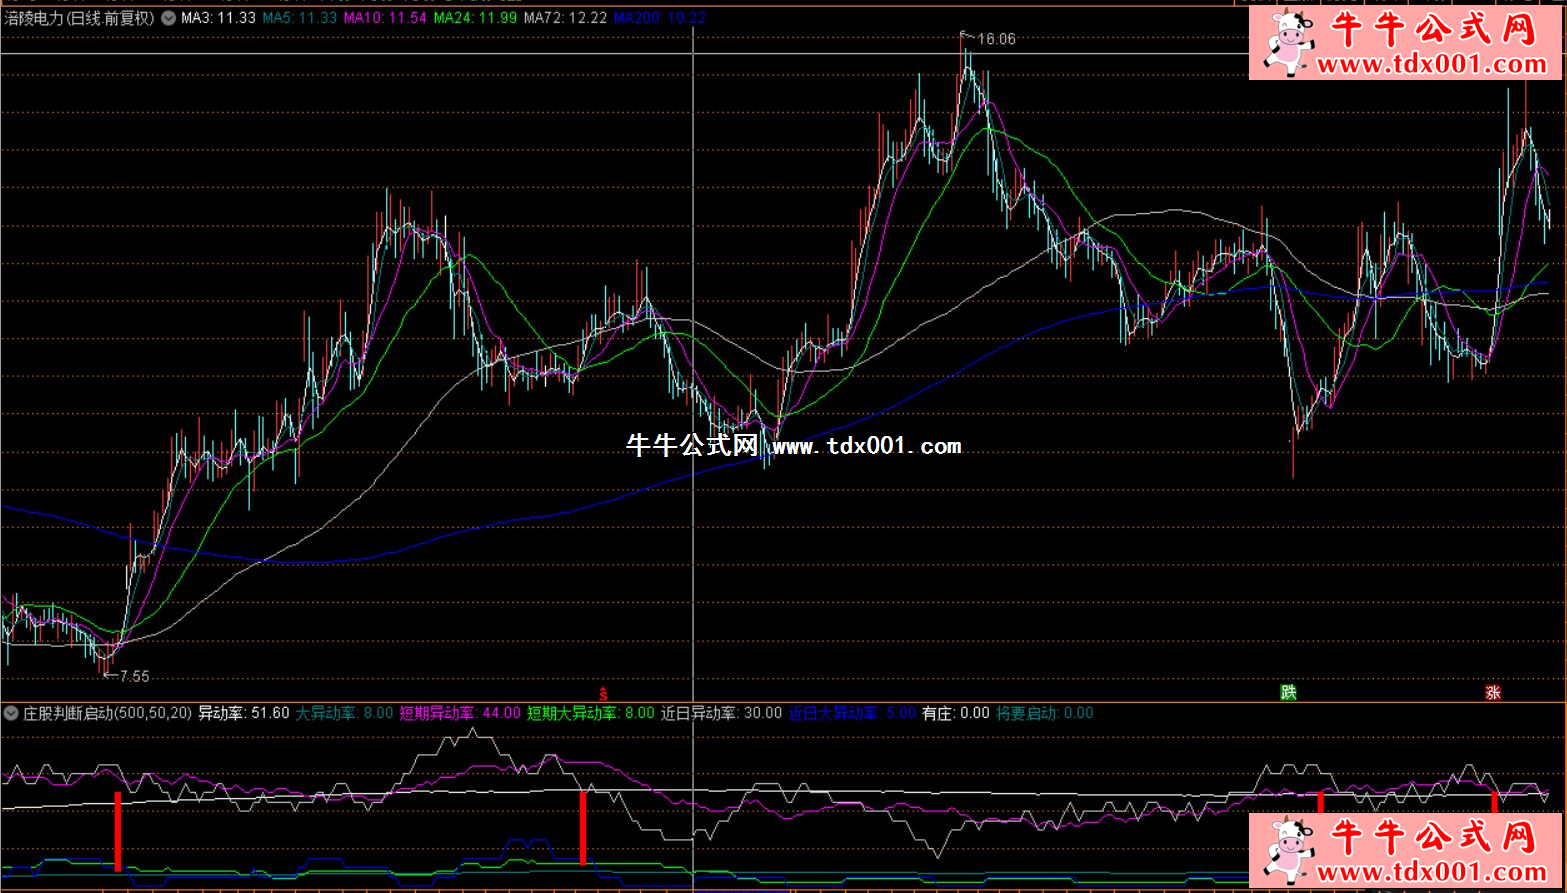
Task: Click the 涪陵电力(日线,前复权) chart title
Action: pyautogui.click(x=79, y=18)
